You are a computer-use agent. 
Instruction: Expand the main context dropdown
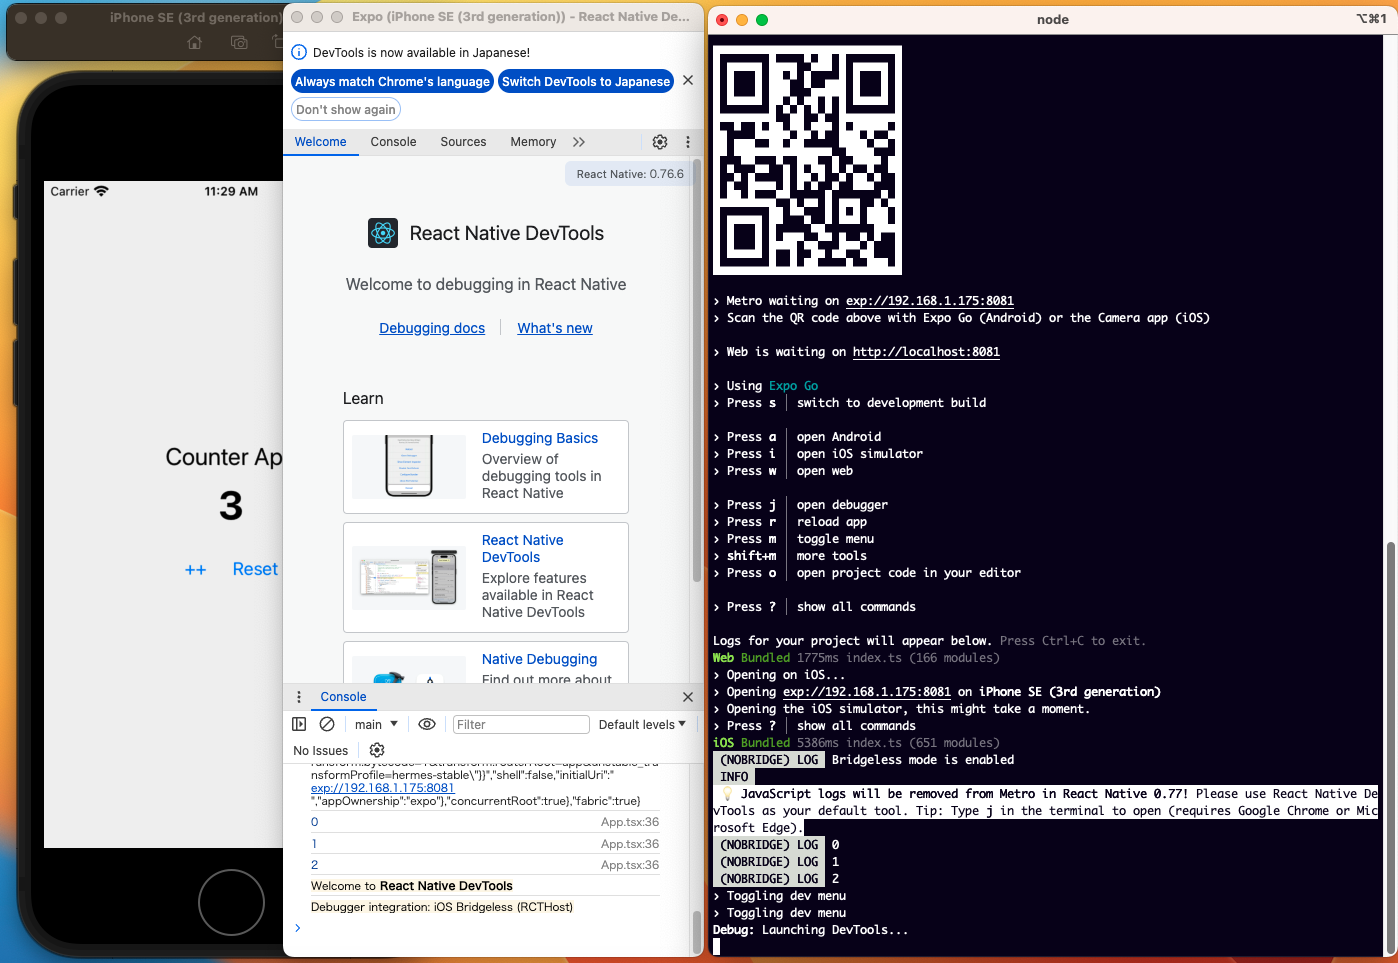(x=376, y=724)
